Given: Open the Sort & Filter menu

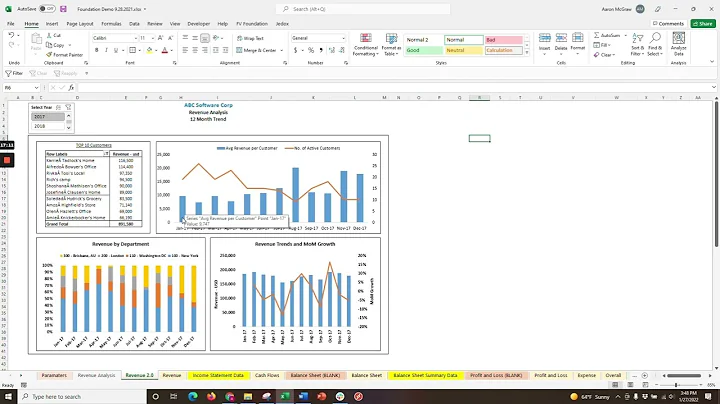Looking at the screenshot, I should (637, 45).
